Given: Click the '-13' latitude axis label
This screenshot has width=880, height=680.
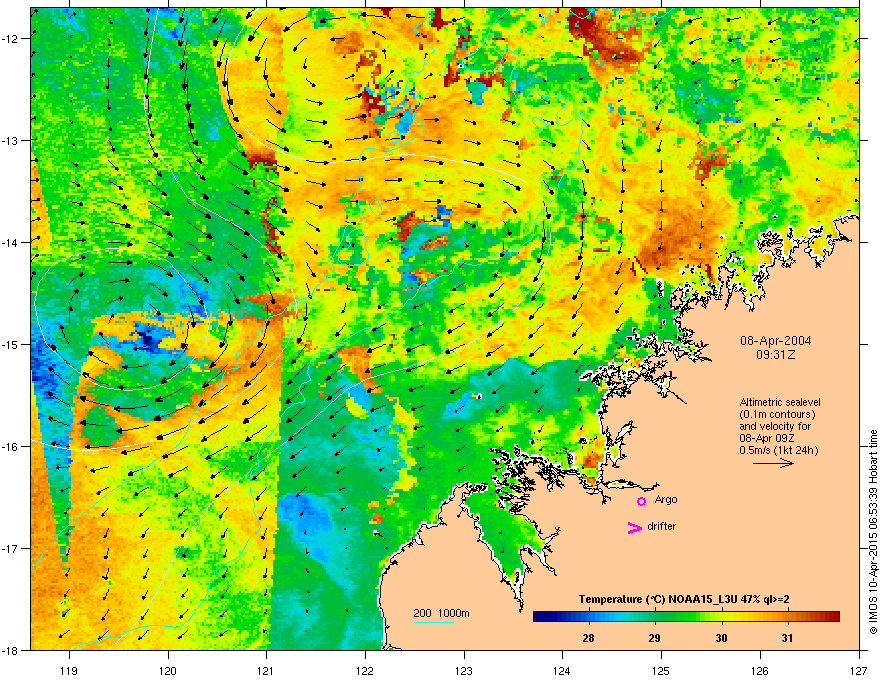Looking at the screenshot, I should (11, 141).
